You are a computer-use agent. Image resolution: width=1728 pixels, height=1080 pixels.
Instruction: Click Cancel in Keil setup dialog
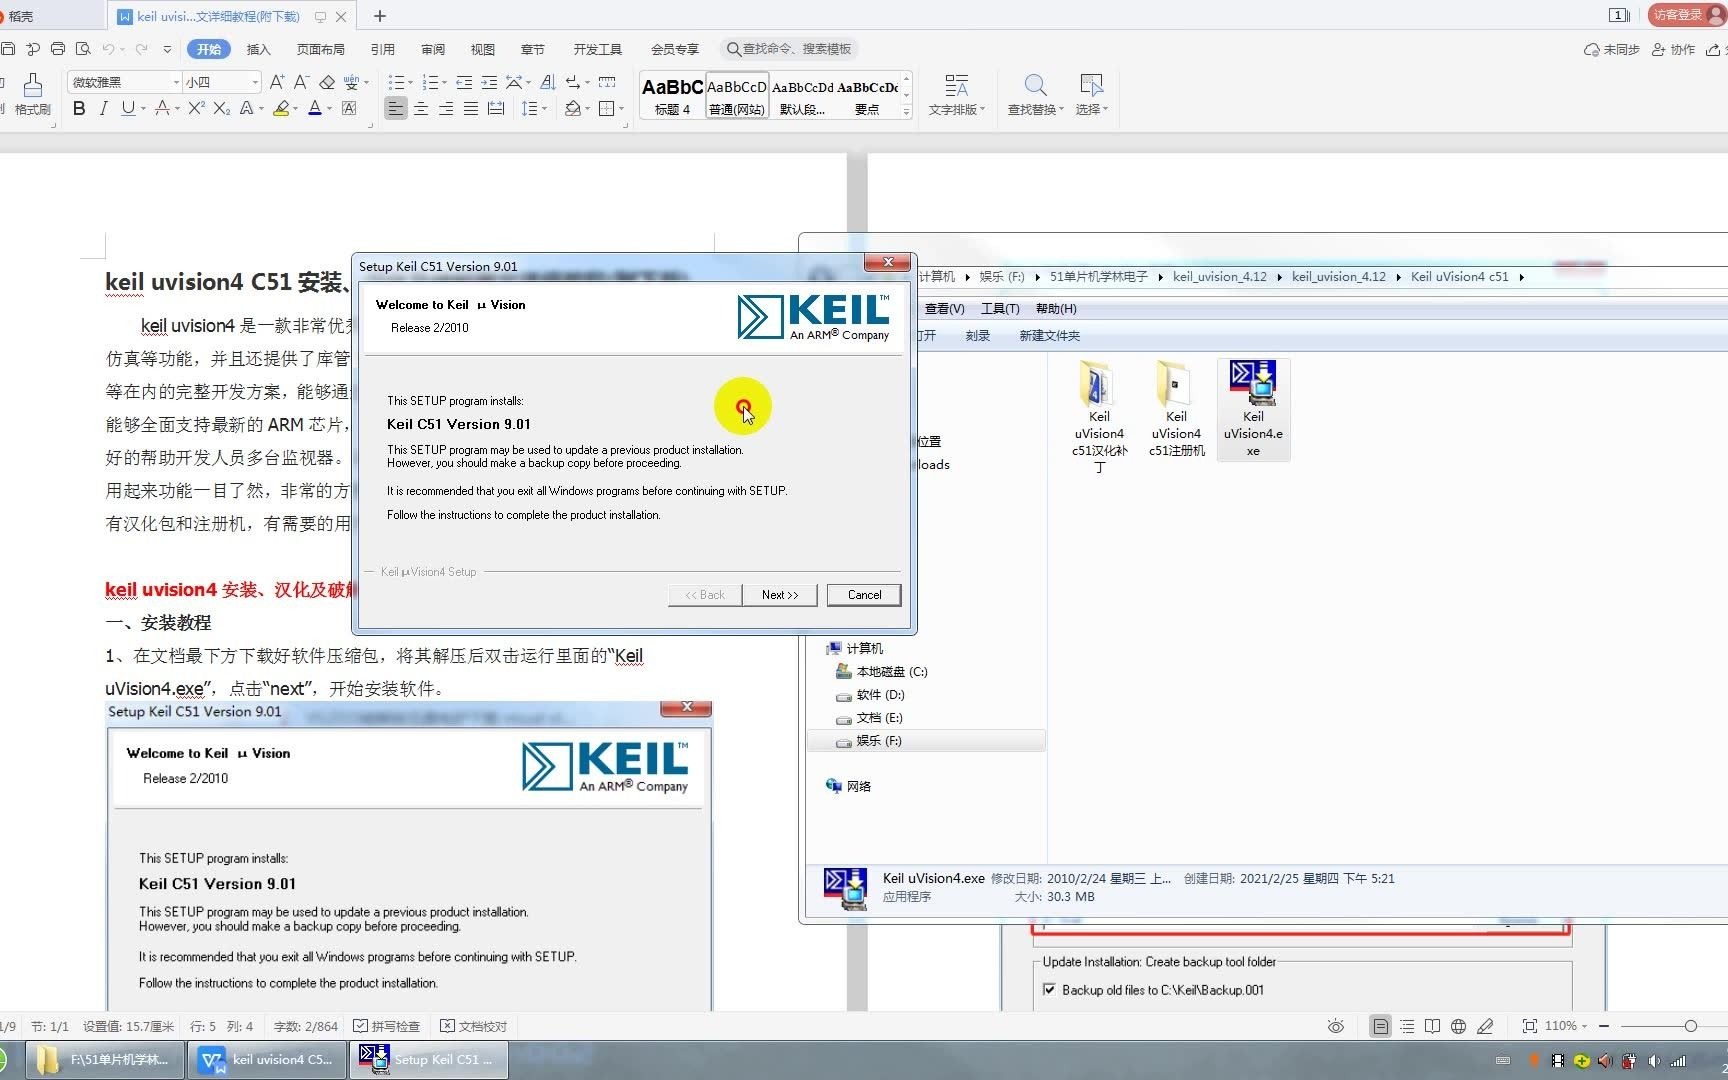click(x=864, y=595)
